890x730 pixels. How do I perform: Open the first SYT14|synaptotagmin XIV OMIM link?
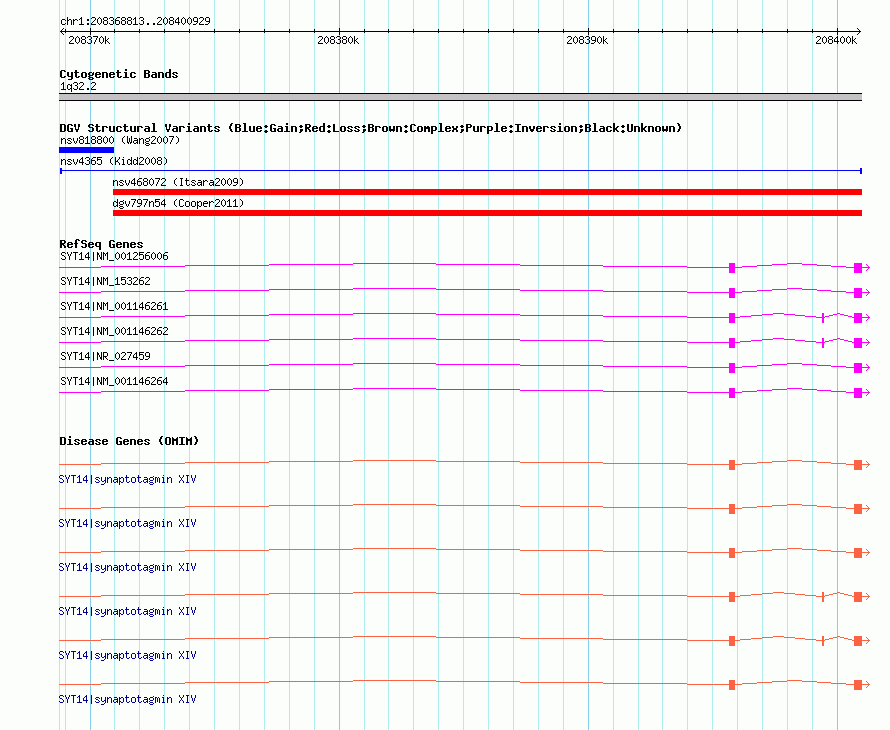(x=128, y=479)
